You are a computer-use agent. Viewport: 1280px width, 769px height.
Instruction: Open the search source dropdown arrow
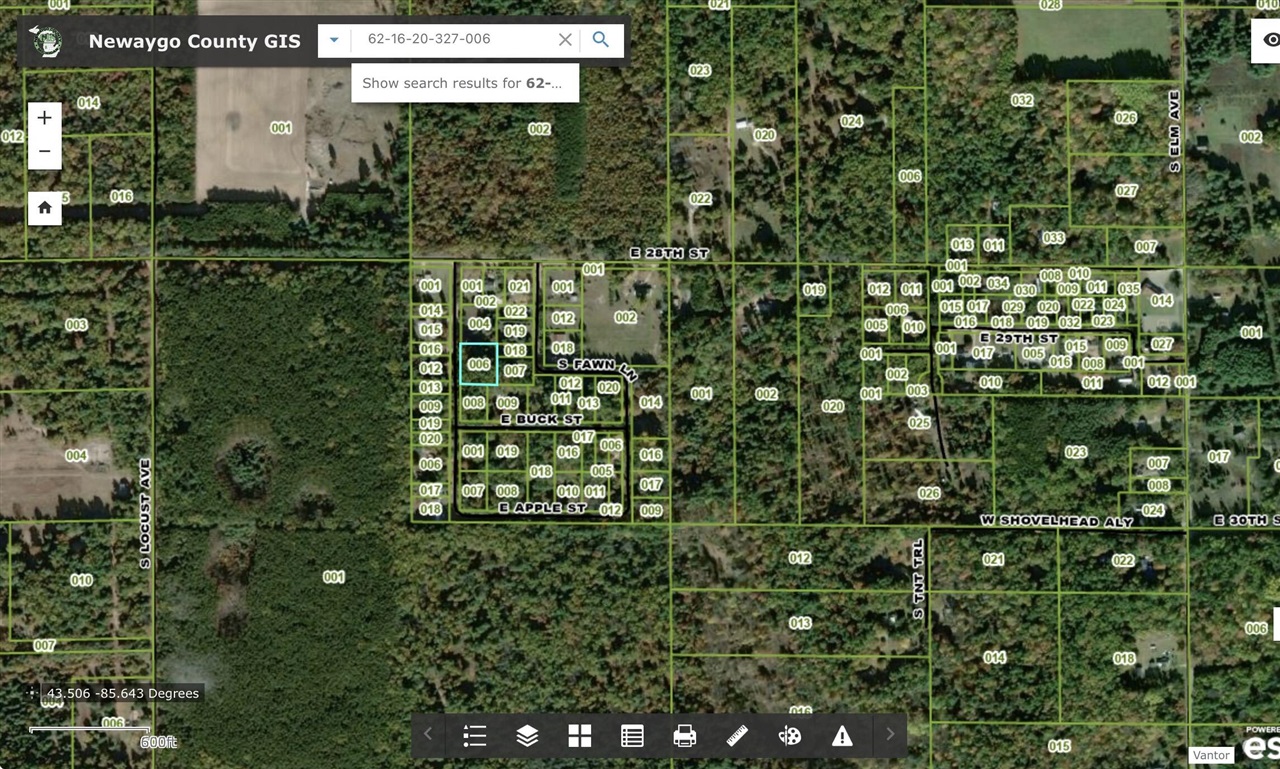333,39
